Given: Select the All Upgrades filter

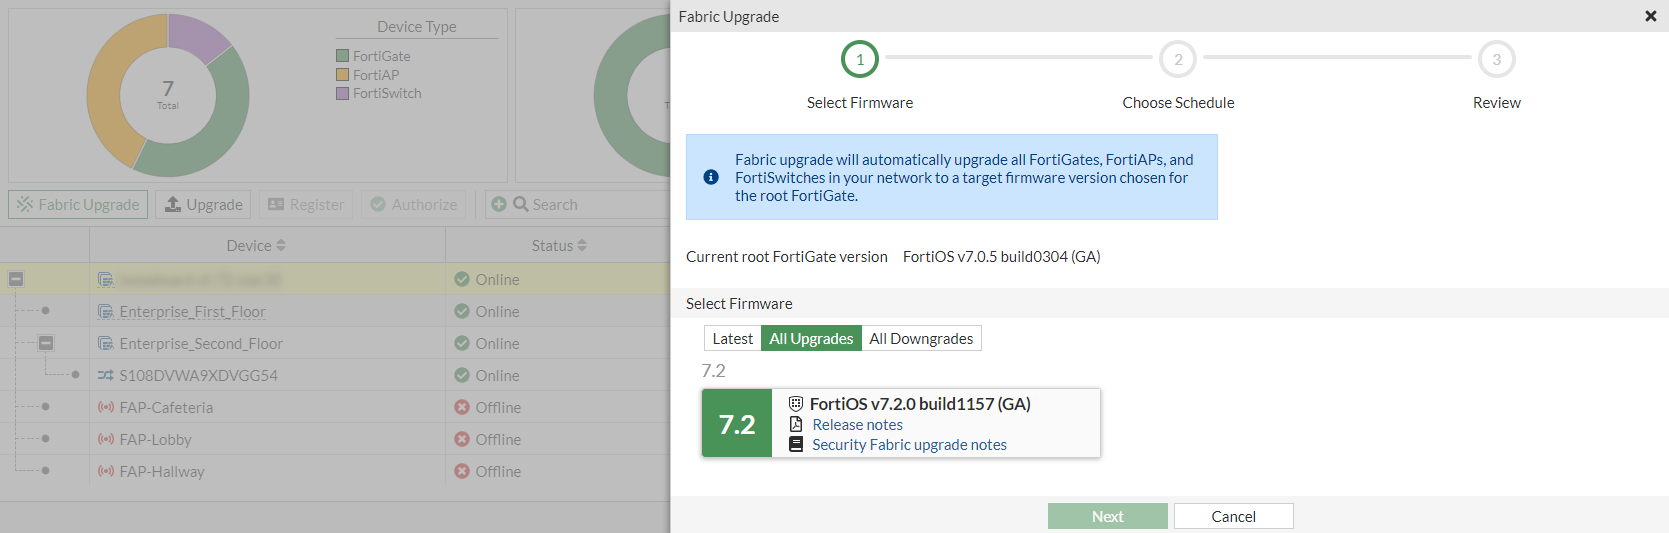Looking at the screenshot, I should click(811, 338).
